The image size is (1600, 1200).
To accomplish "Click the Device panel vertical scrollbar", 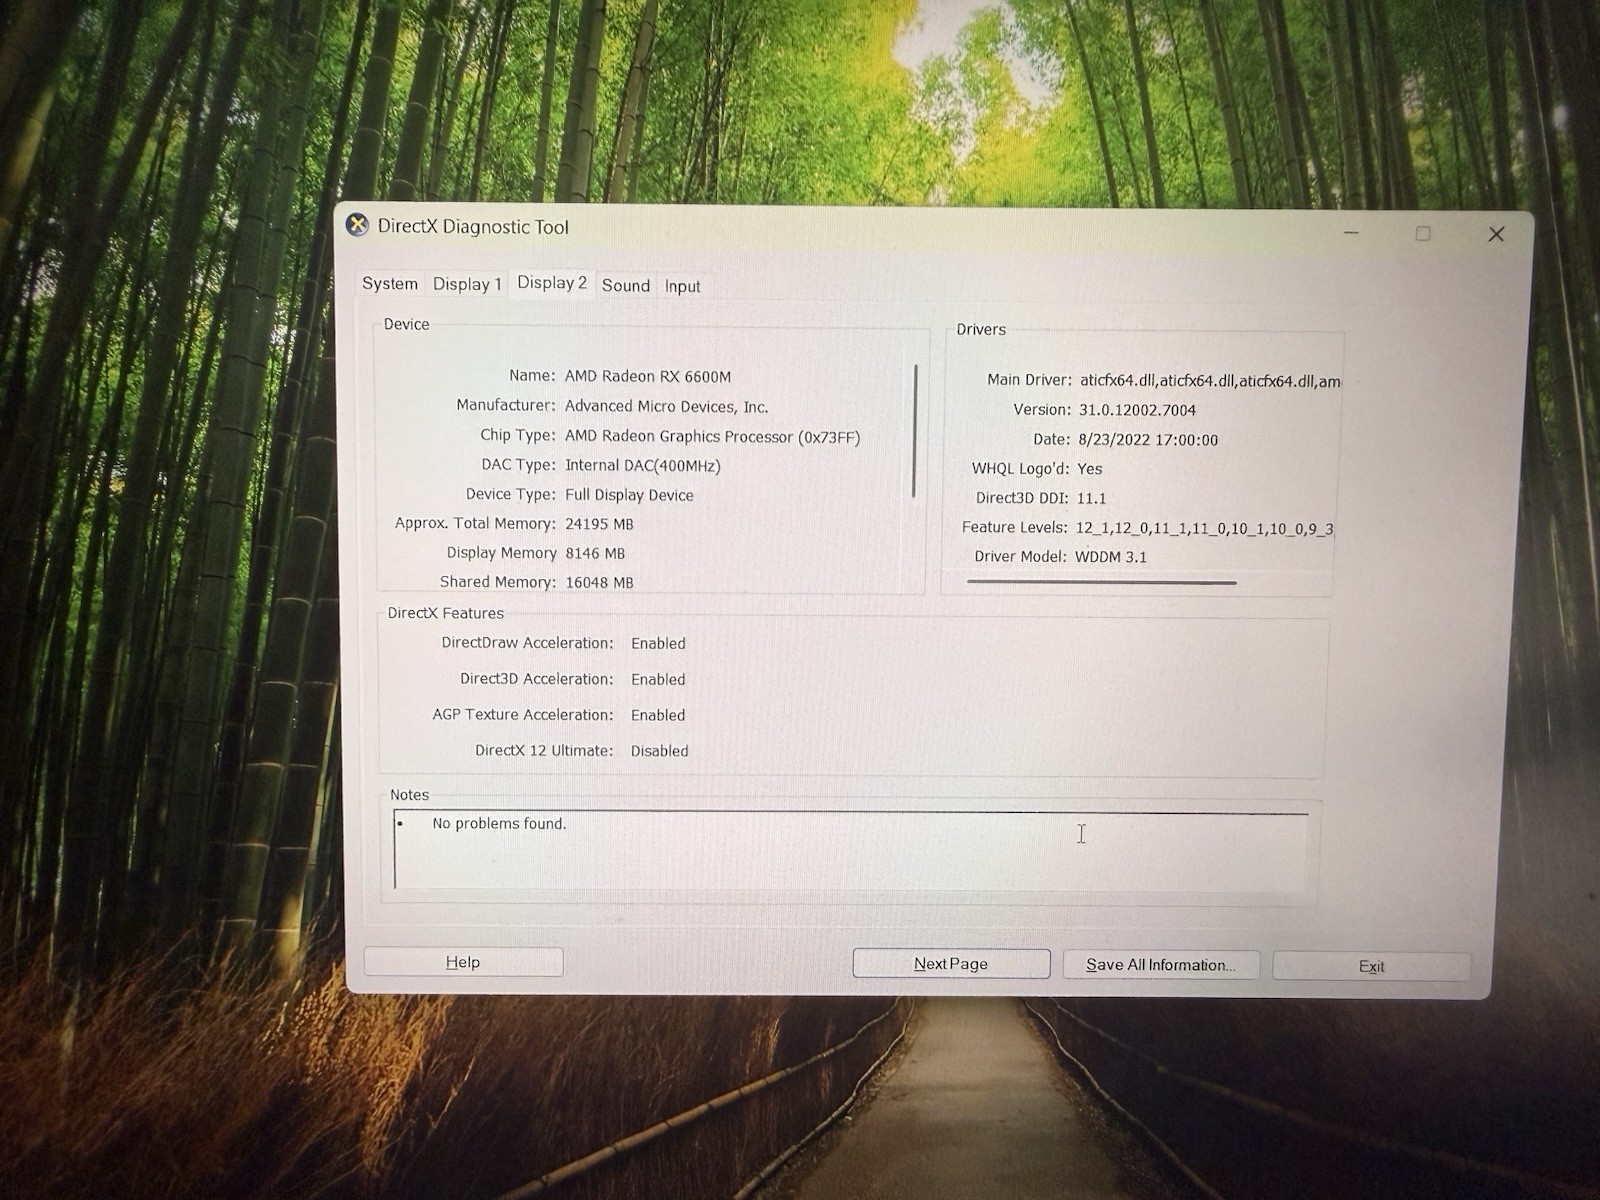I will tap(915, 431).
